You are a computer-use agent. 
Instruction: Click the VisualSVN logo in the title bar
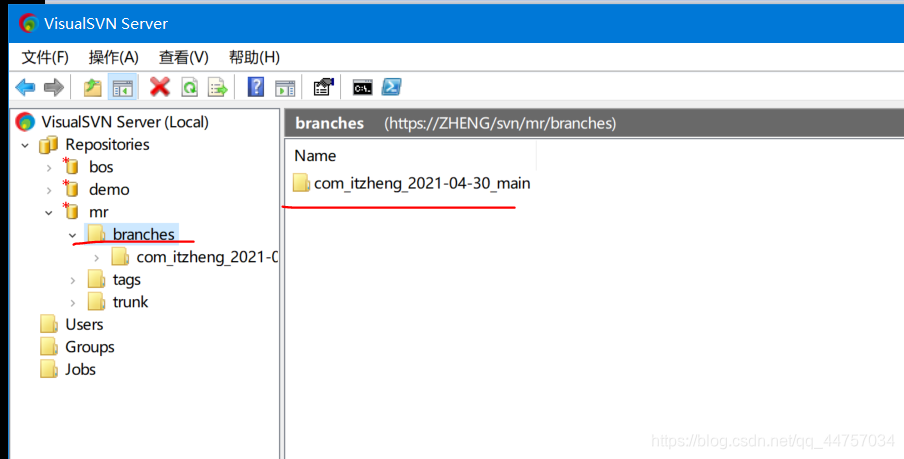click(x=28, y=23)
